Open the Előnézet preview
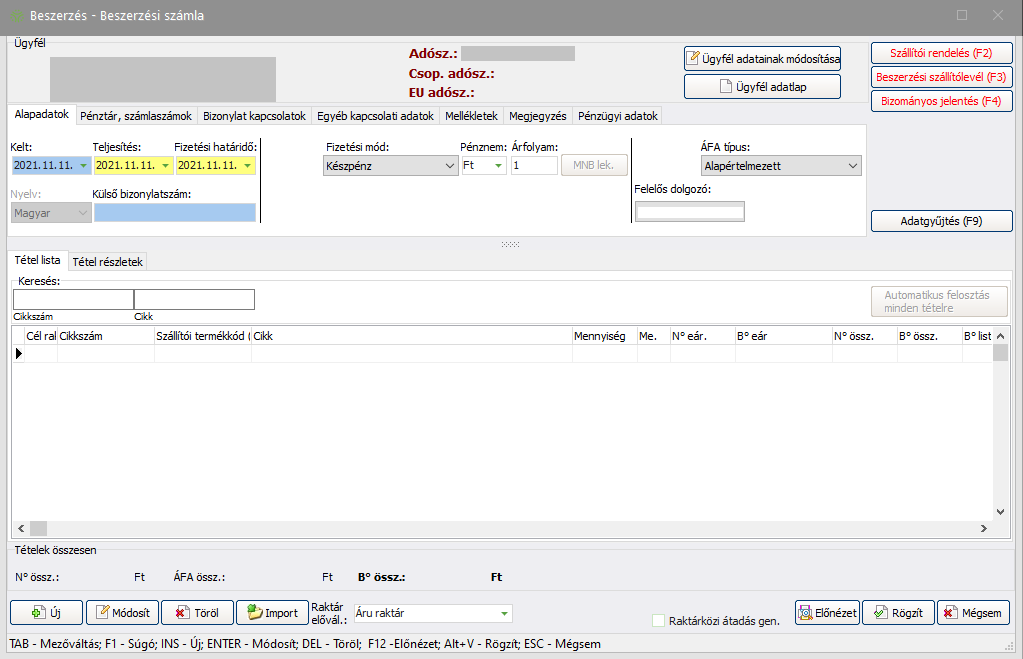Screen dimensions: 1023x659 click(x=826, y=612)
